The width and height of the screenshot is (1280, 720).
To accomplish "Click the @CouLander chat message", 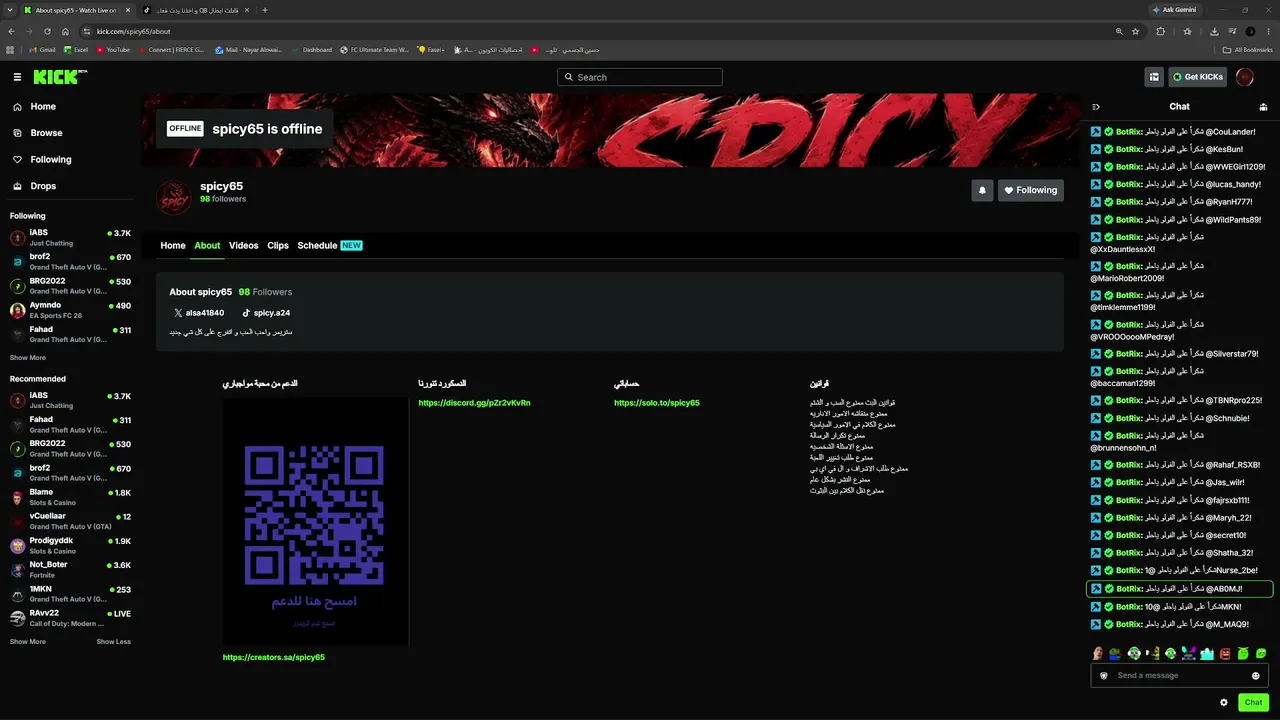I will pyautogui.click(x=1179, y=132).
